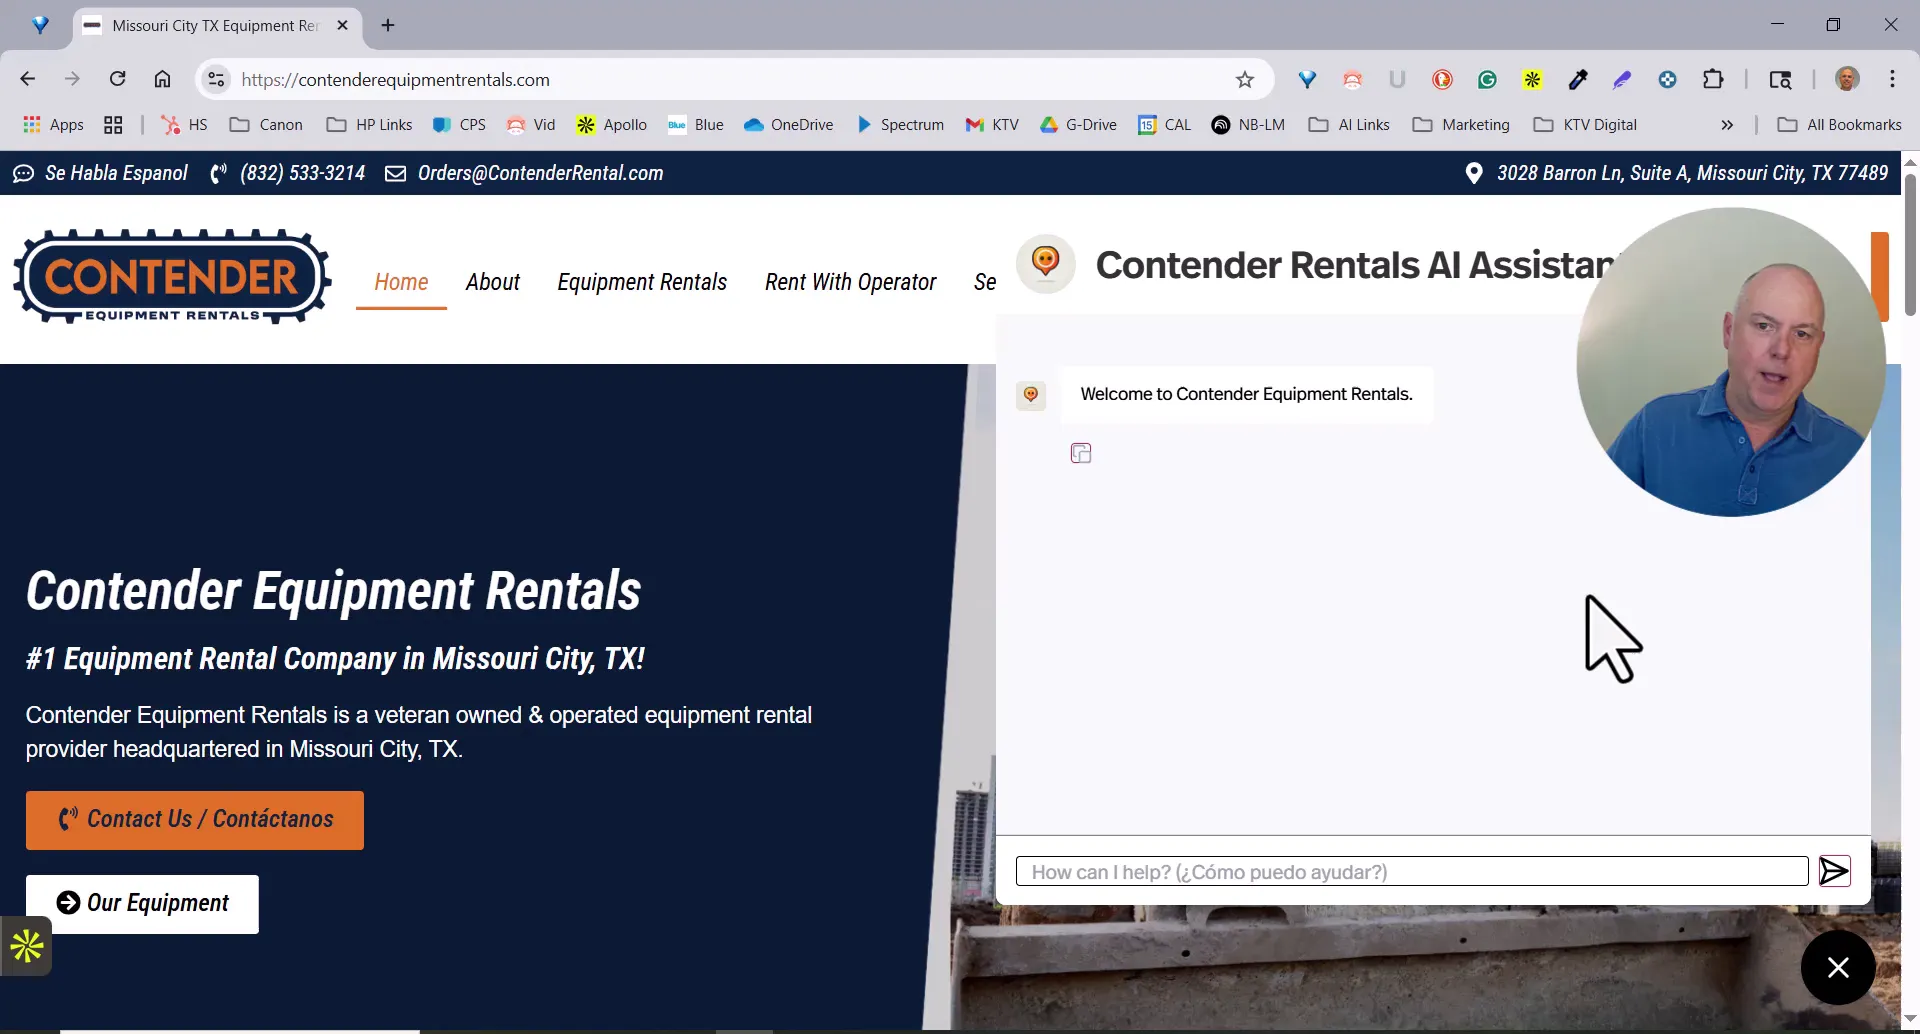Open the OneDrive bookmark

pos(789,125)
